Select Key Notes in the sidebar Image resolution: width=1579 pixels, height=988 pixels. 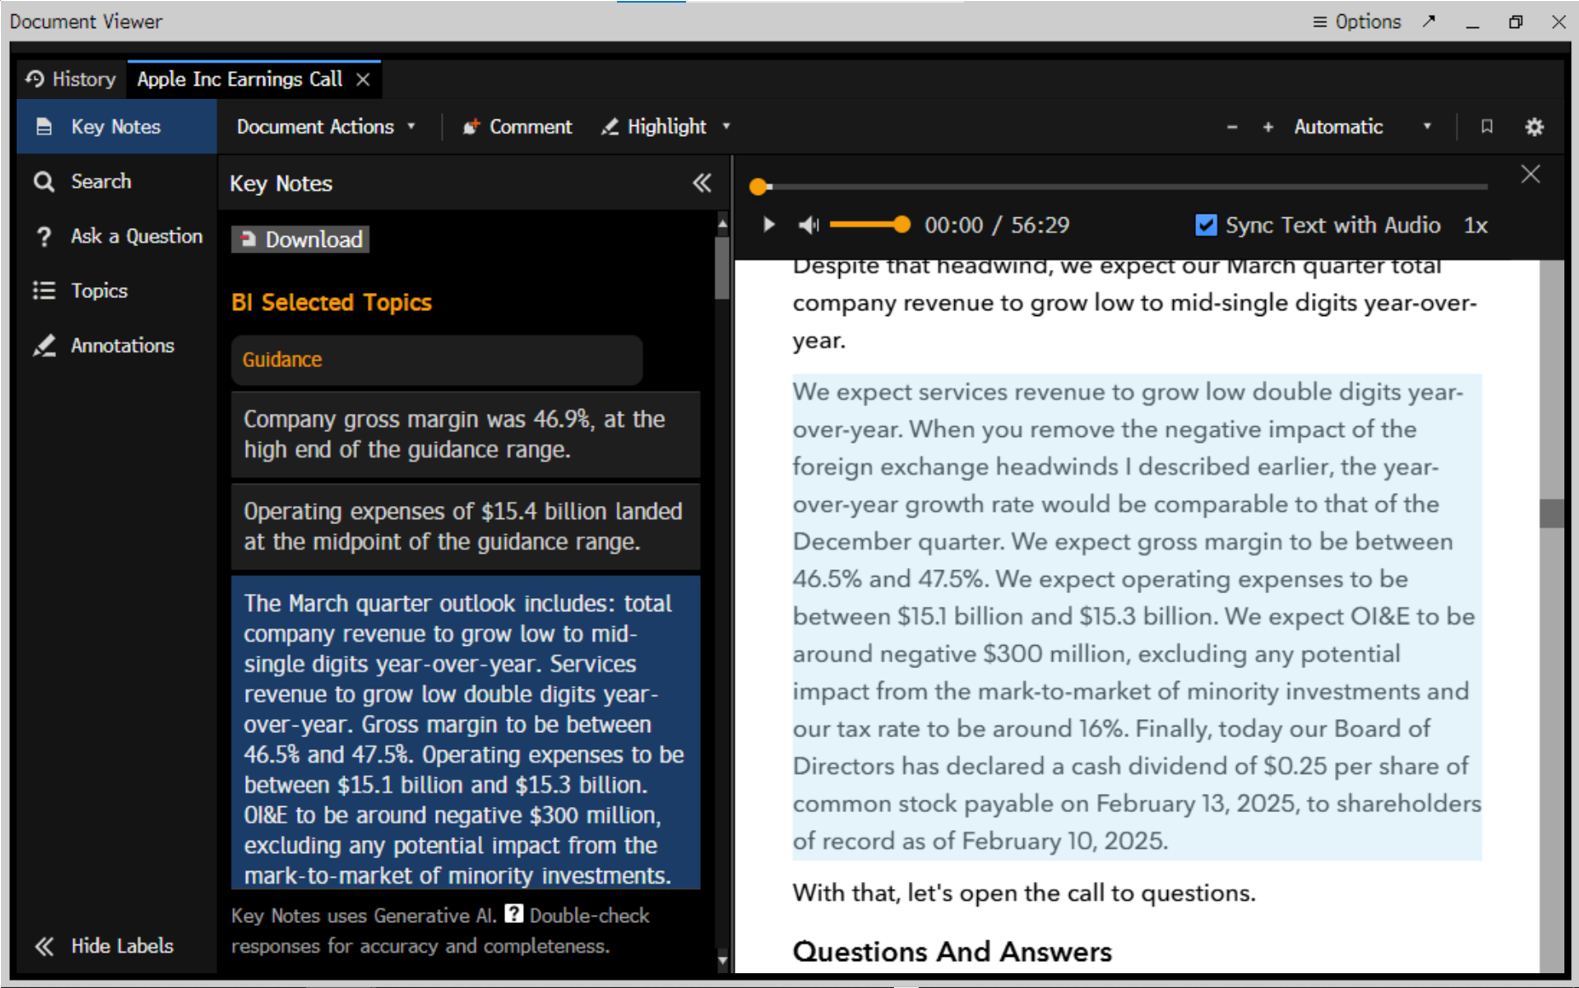(x=117, y=127)
